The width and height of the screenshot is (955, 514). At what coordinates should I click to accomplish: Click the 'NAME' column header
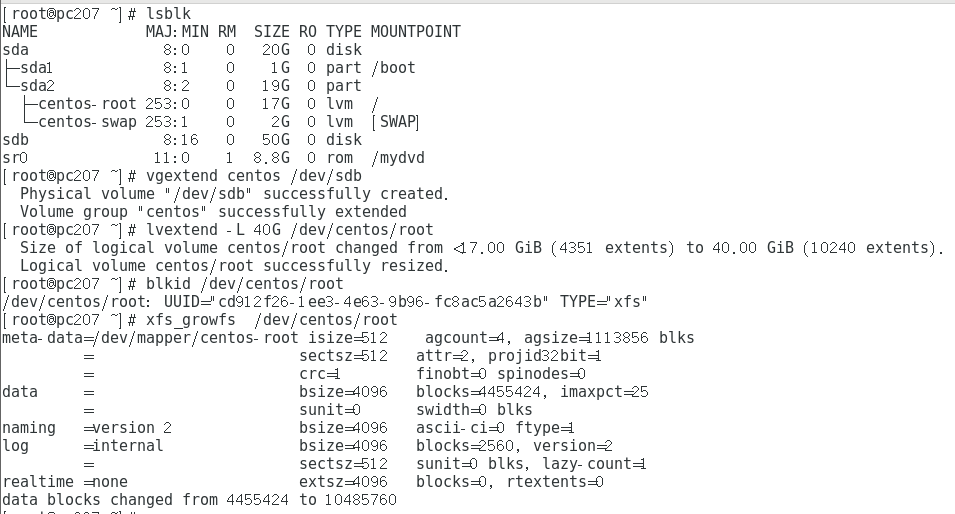(19, 32)
